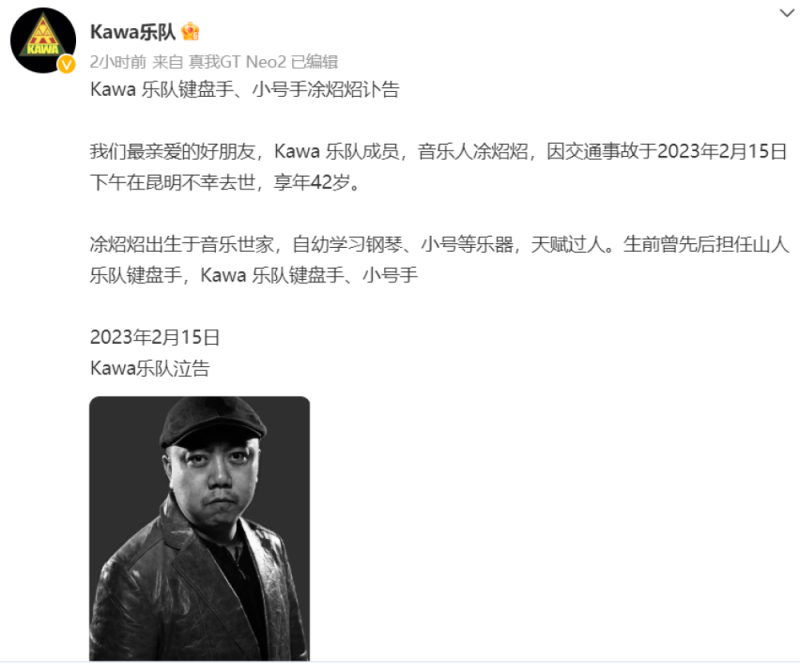Click the line mentioning 因交通事故

click(438, 152)
